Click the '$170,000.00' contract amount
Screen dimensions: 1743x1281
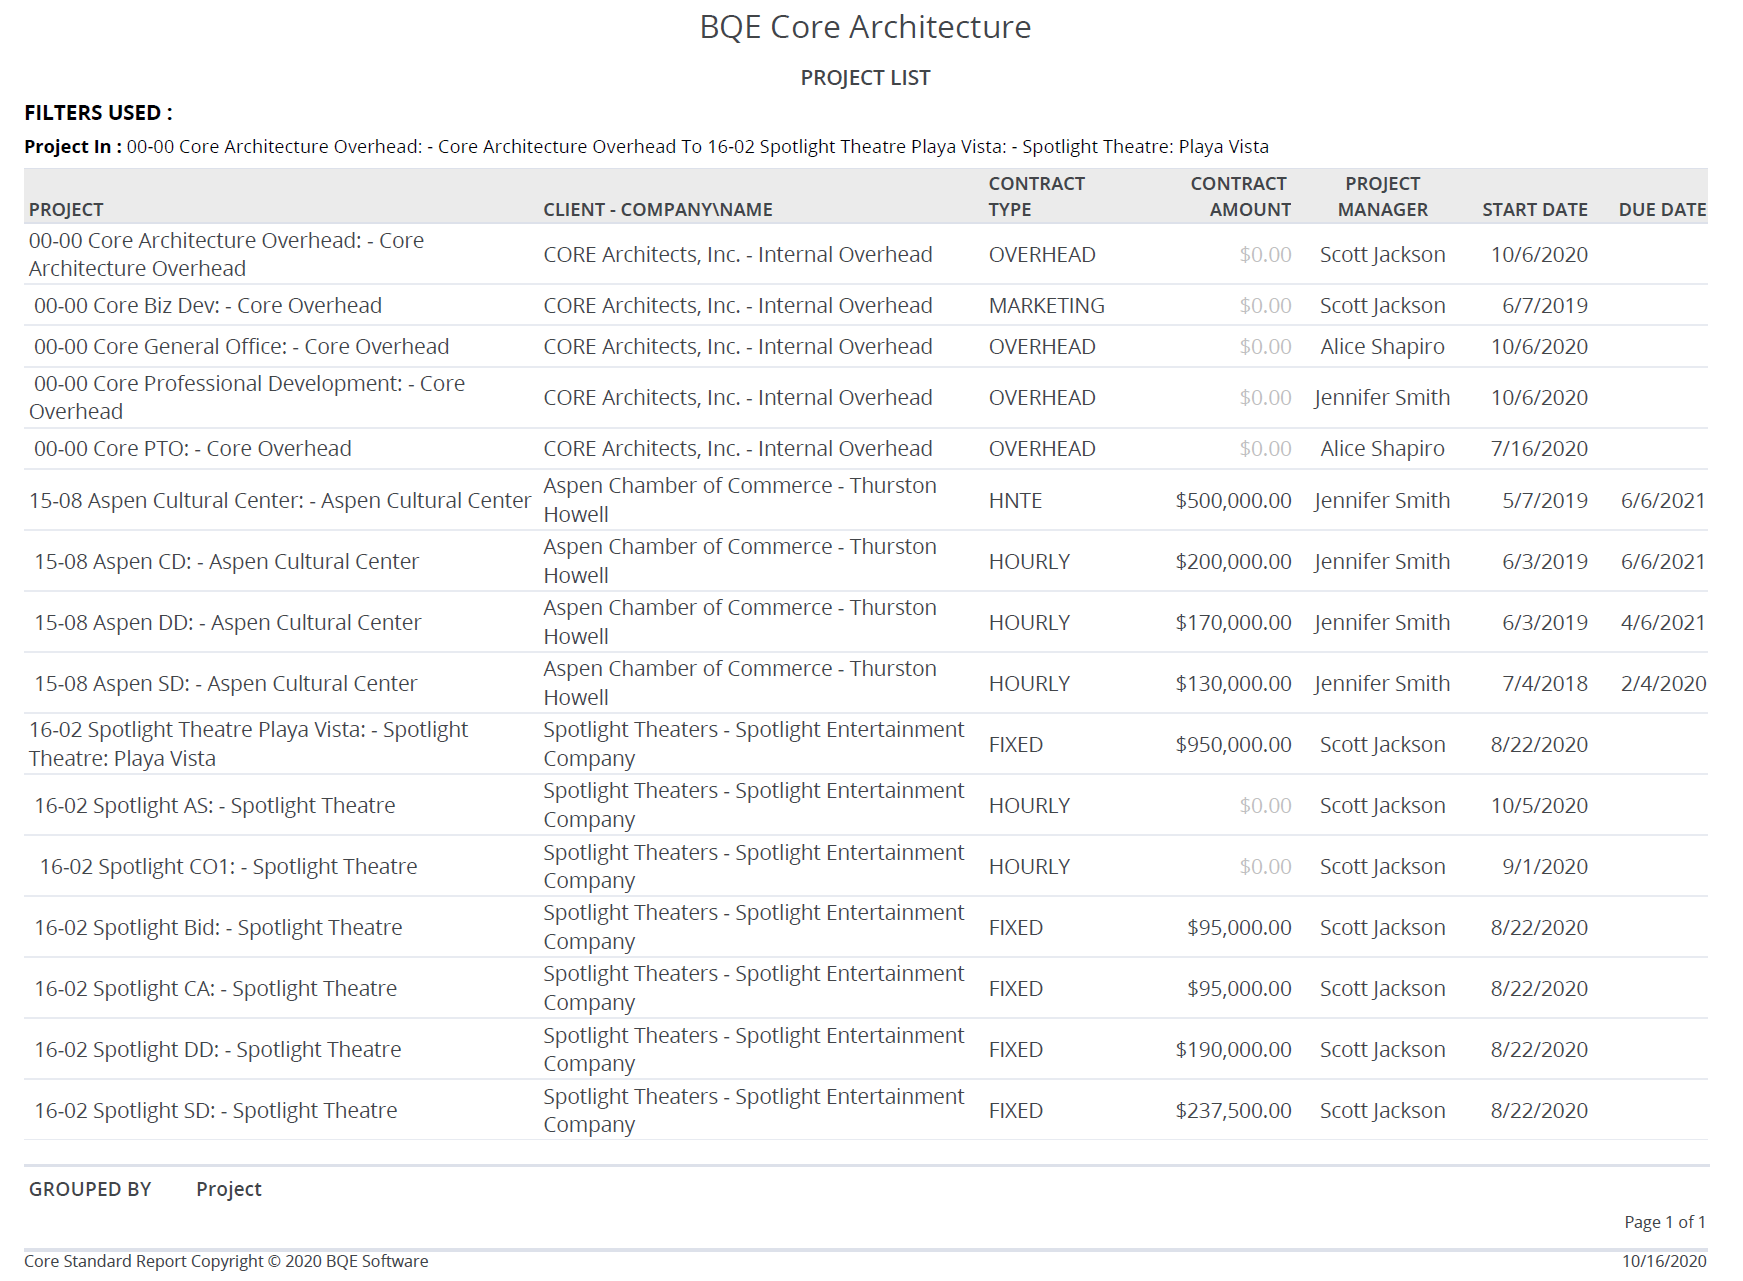(1233, 623)
